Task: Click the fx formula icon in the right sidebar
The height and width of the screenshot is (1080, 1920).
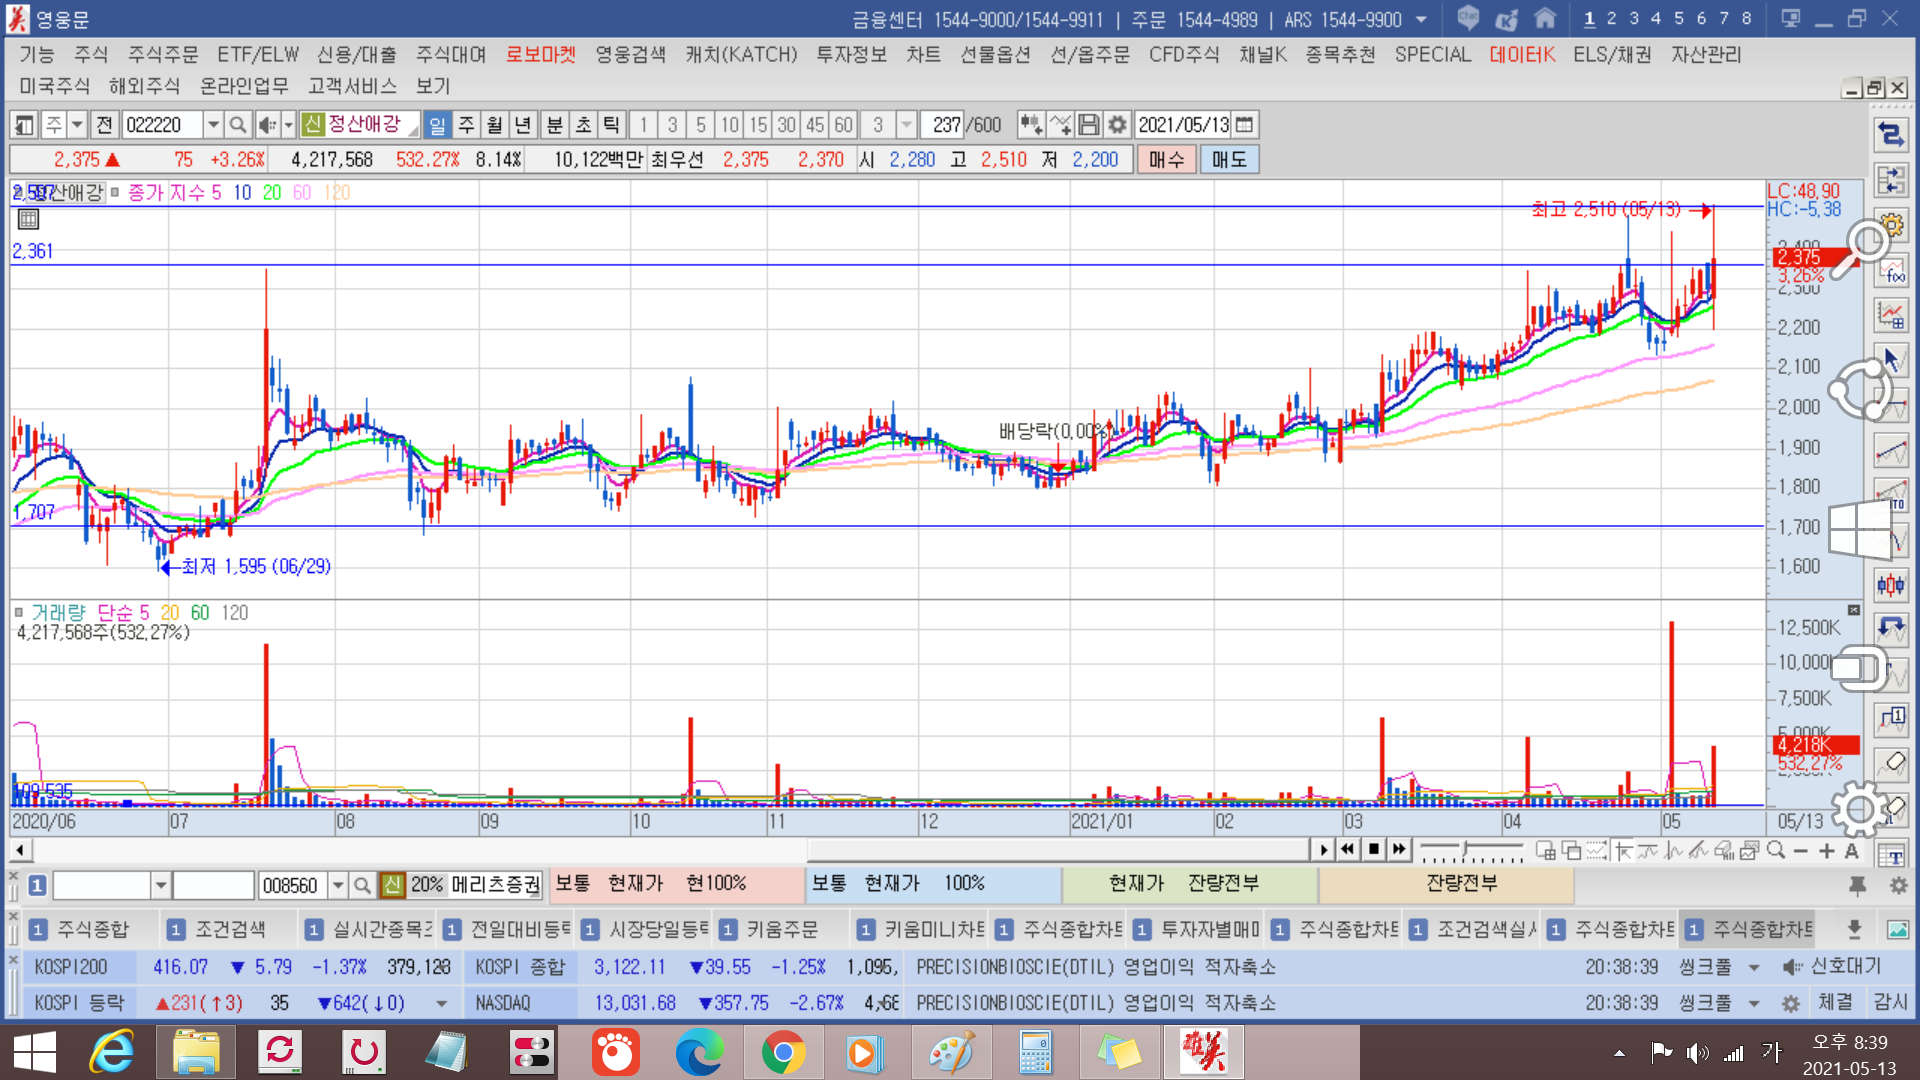Action: pyautogui.click(x=1891, y=270)
